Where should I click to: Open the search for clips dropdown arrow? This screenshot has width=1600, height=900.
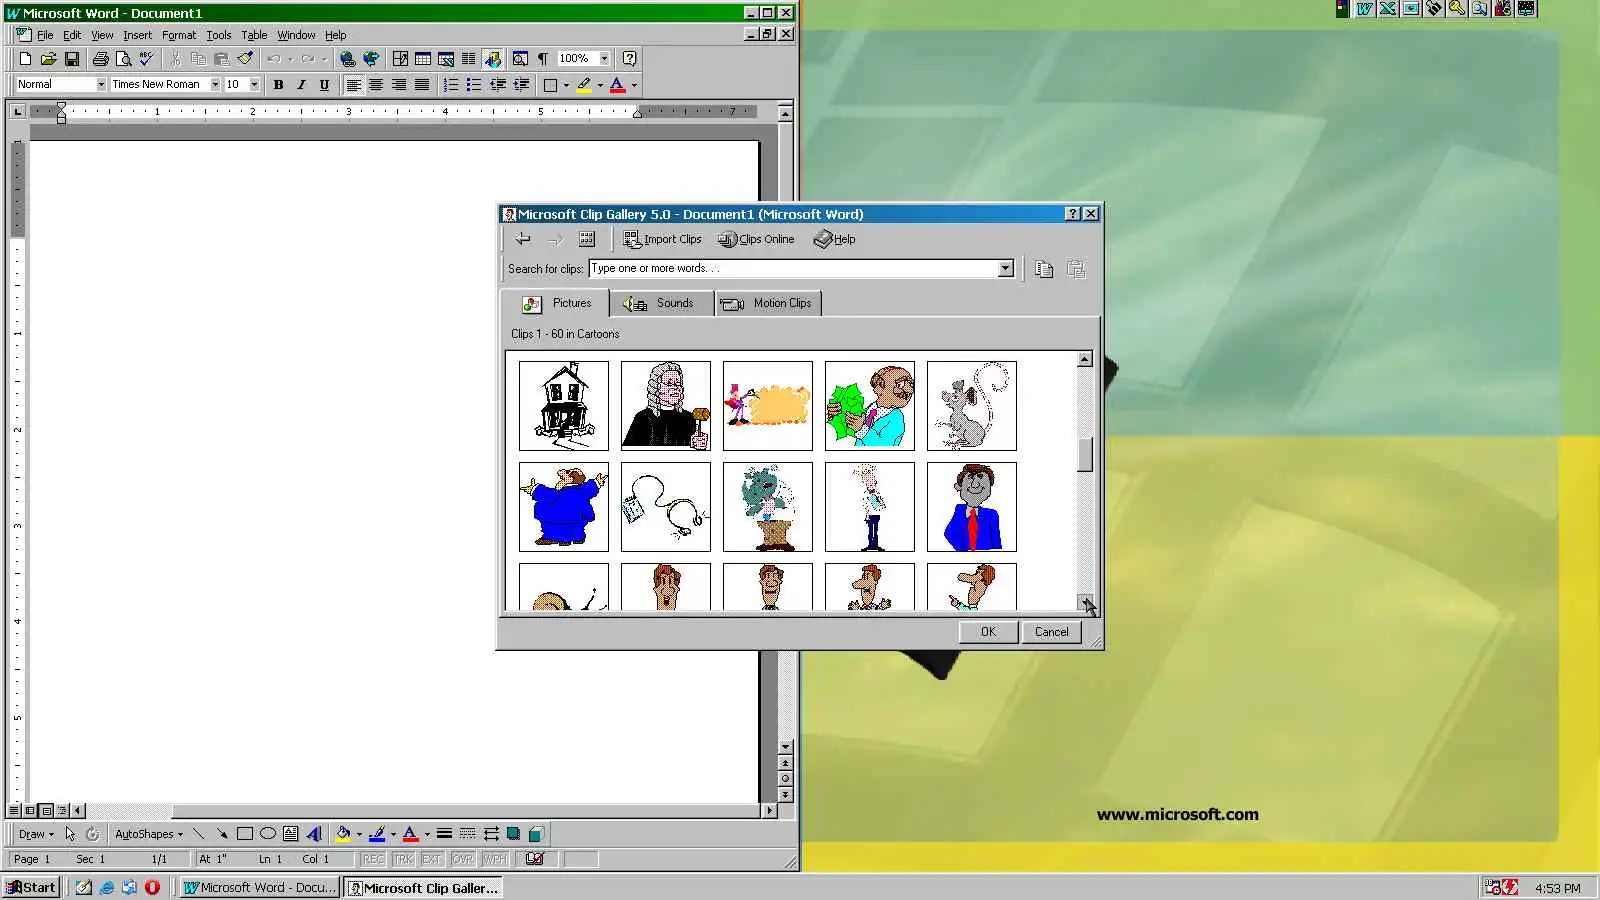1006,268
